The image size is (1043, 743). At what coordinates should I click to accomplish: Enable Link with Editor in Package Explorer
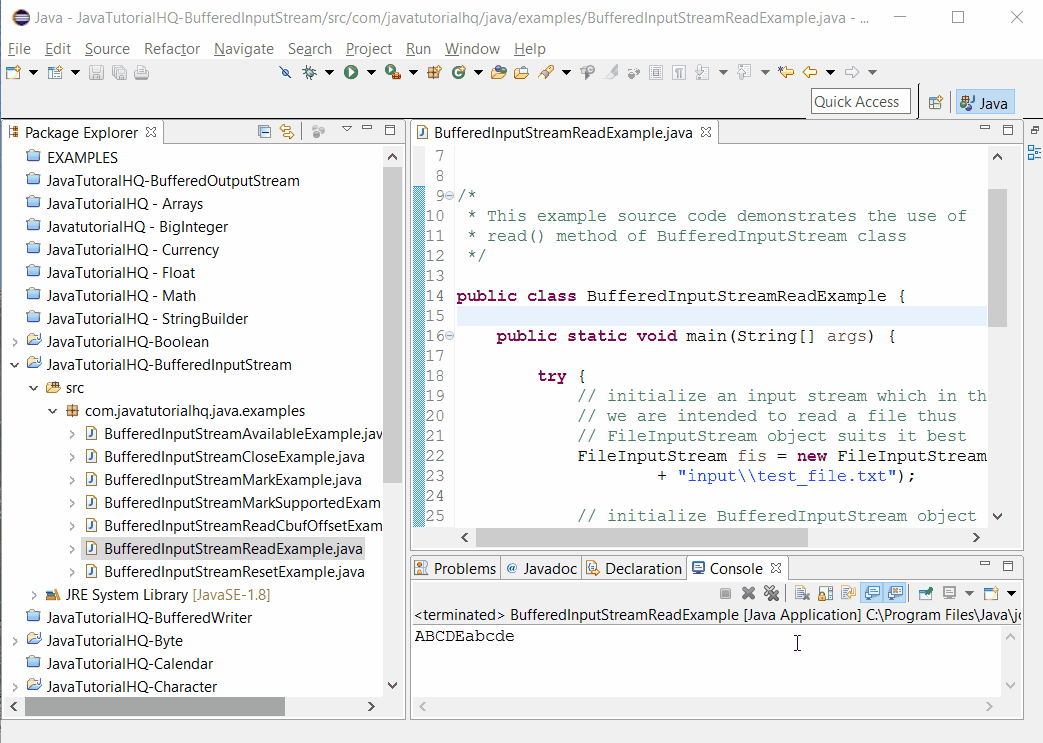click(287, 131)
